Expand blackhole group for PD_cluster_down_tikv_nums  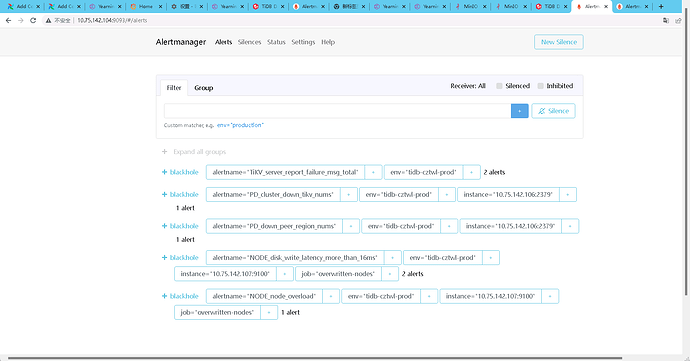180,194
